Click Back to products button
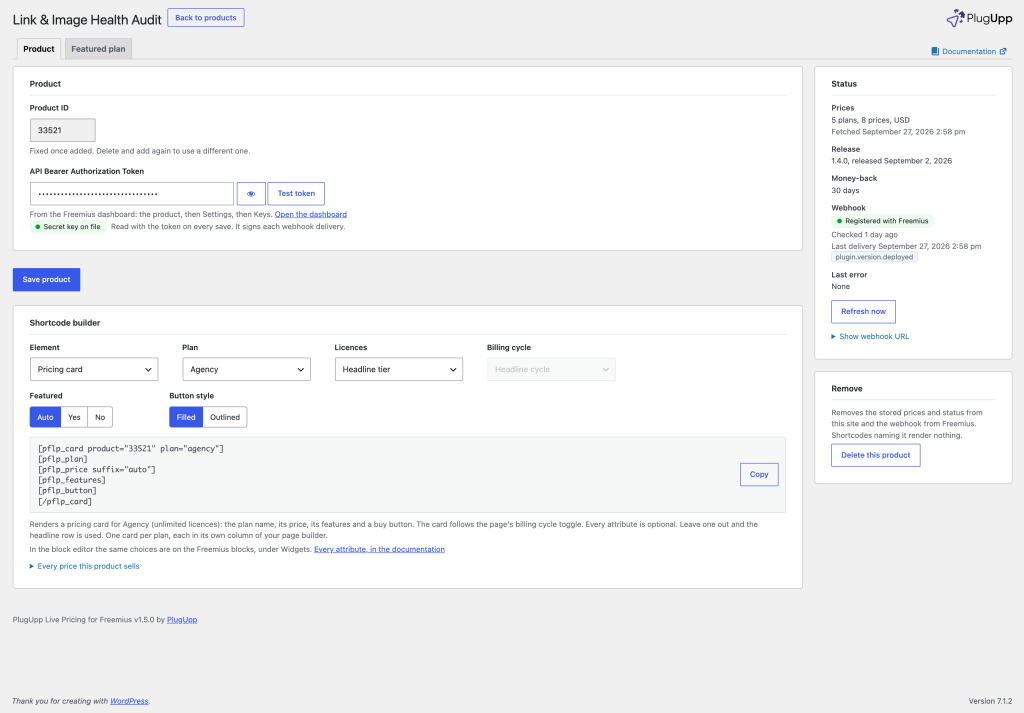This screenshot has width=1024, height=713. [206, 18]
